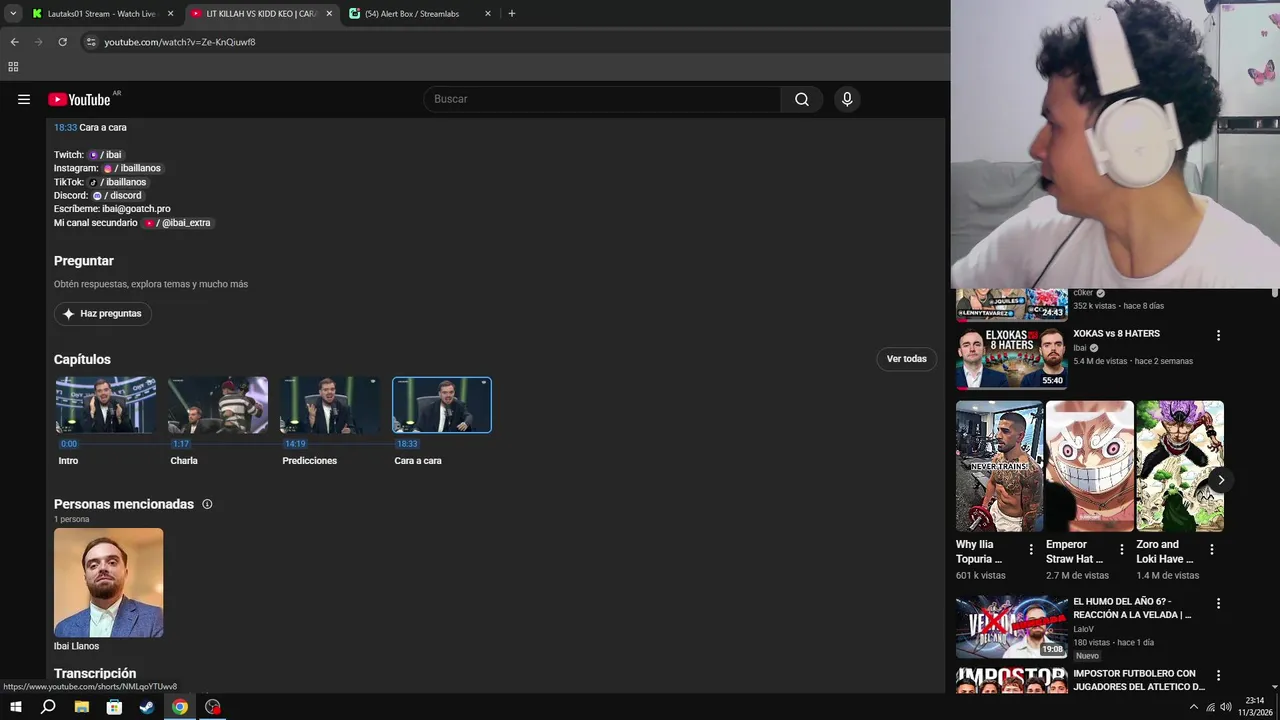
Task: Open the volume icon in system tray
Action: click(1226, 707)
